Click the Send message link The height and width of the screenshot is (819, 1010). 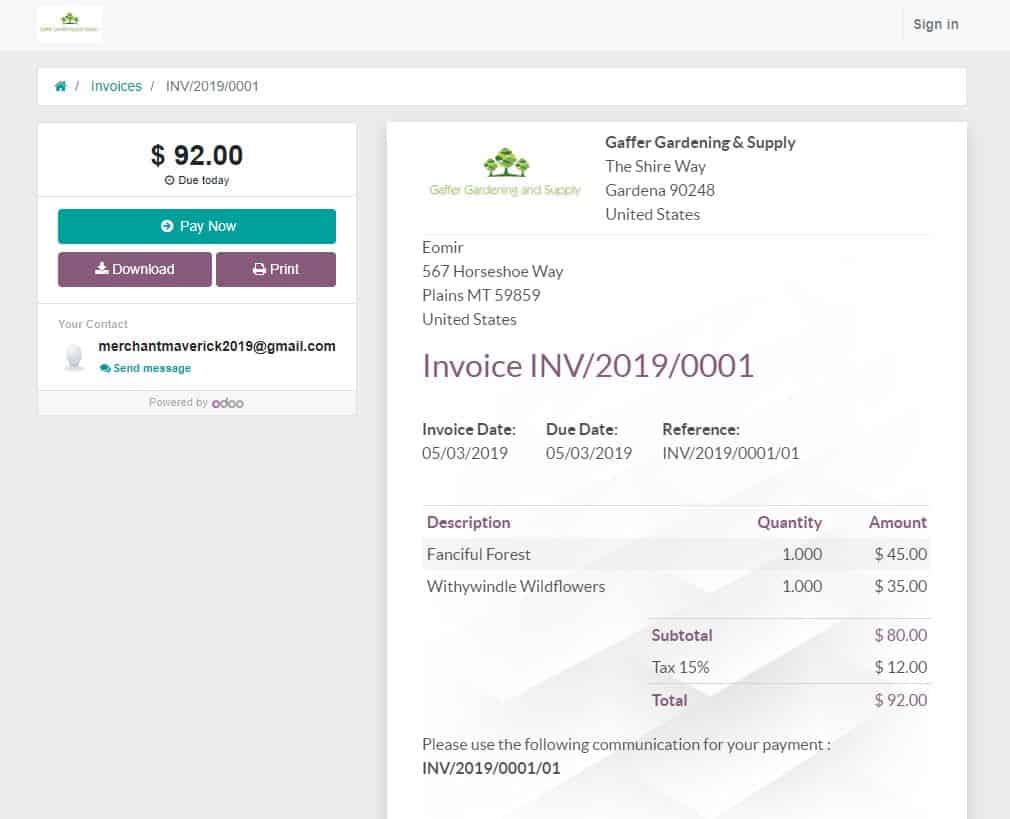[146, 369]
